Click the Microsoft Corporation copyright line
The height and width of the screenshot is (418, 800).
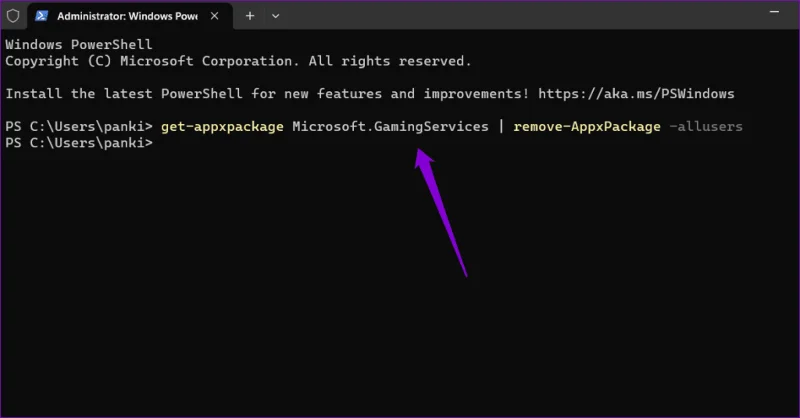238,61
